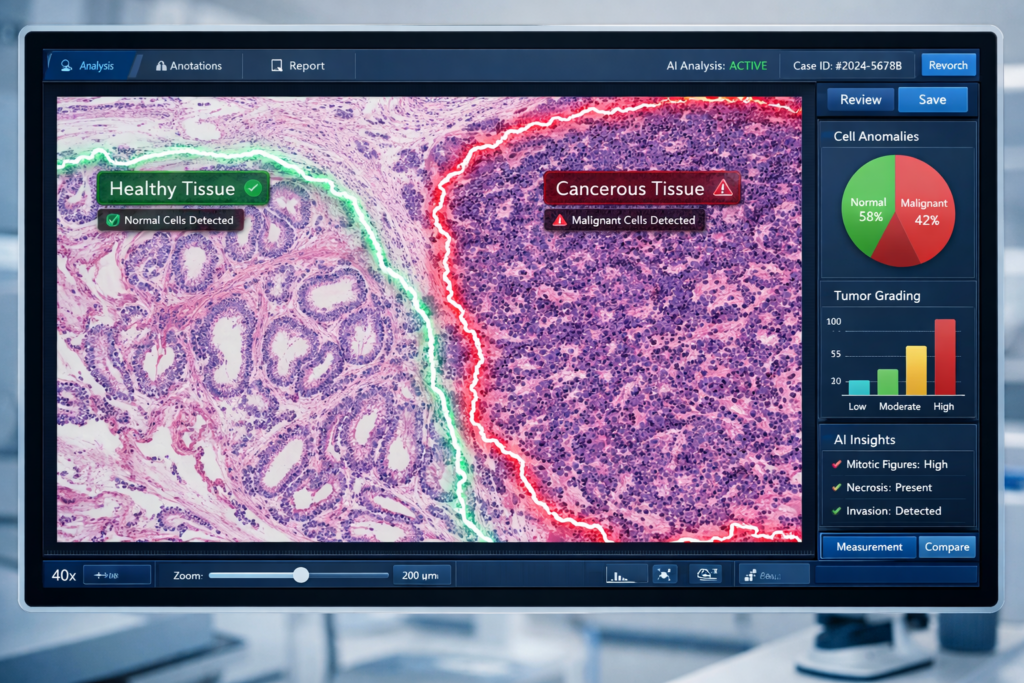
Task: Click the focus target icon in bottom toolbar
Action: coord(665,575)
